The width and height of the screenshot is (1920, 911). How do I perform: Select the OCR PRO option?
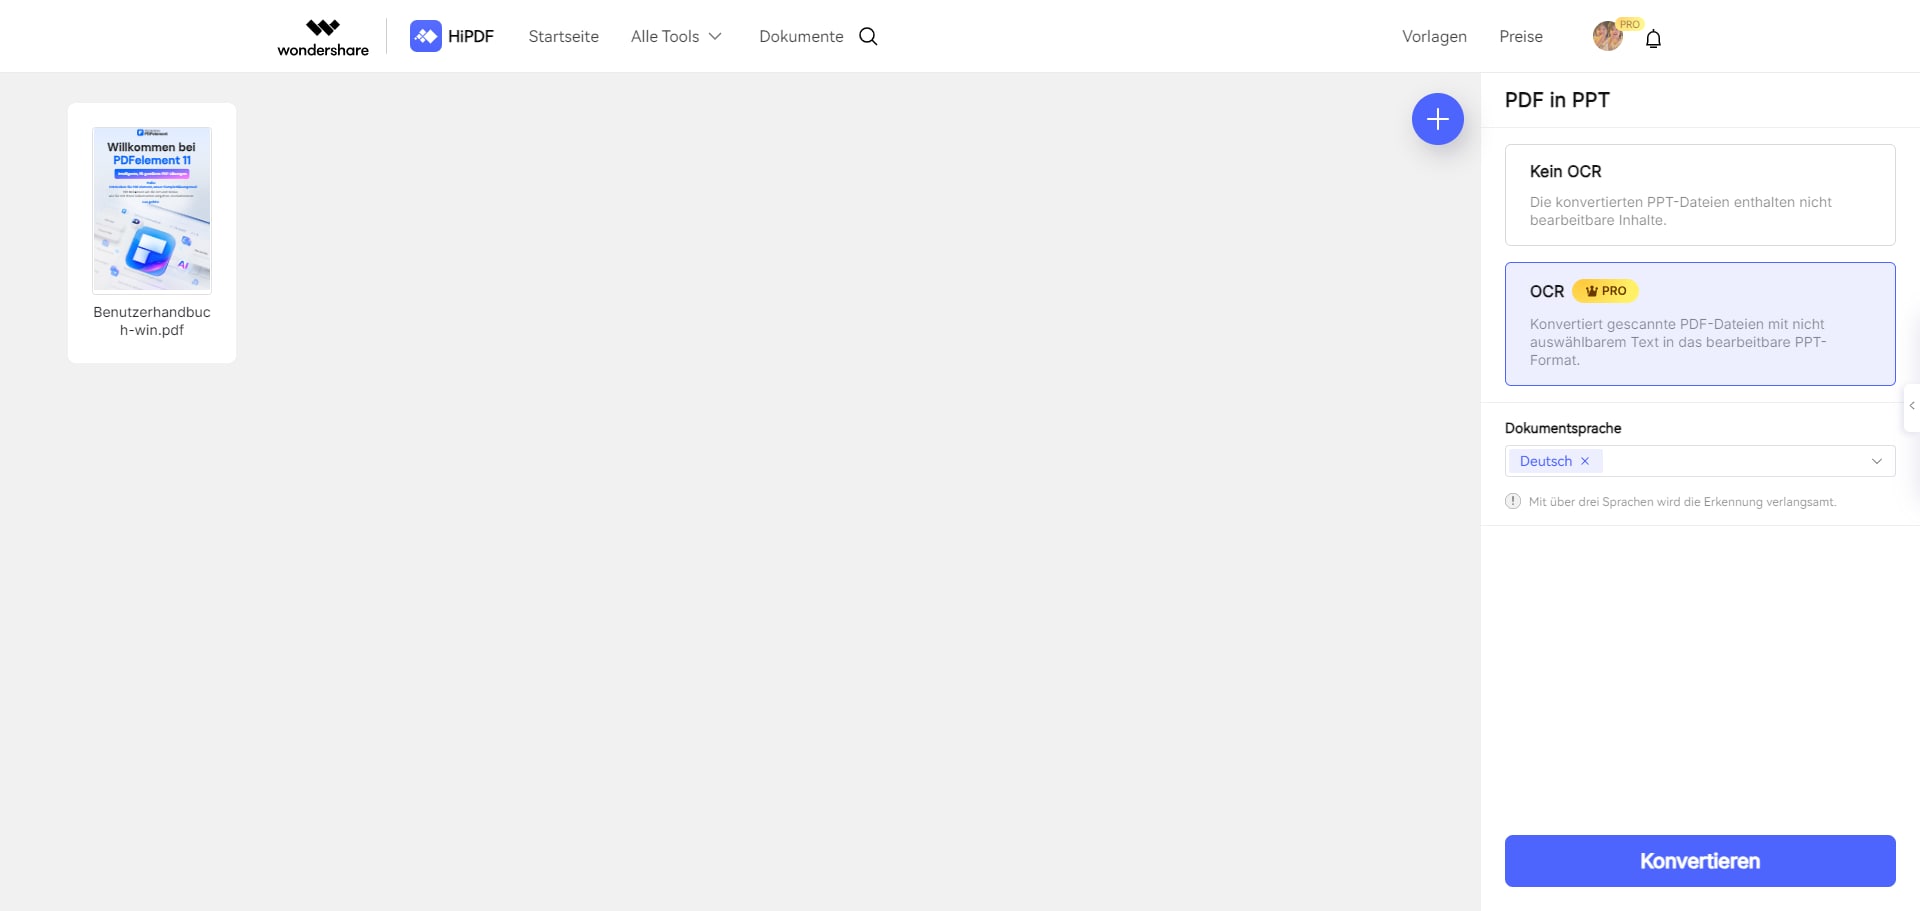tap(1700, 324)
